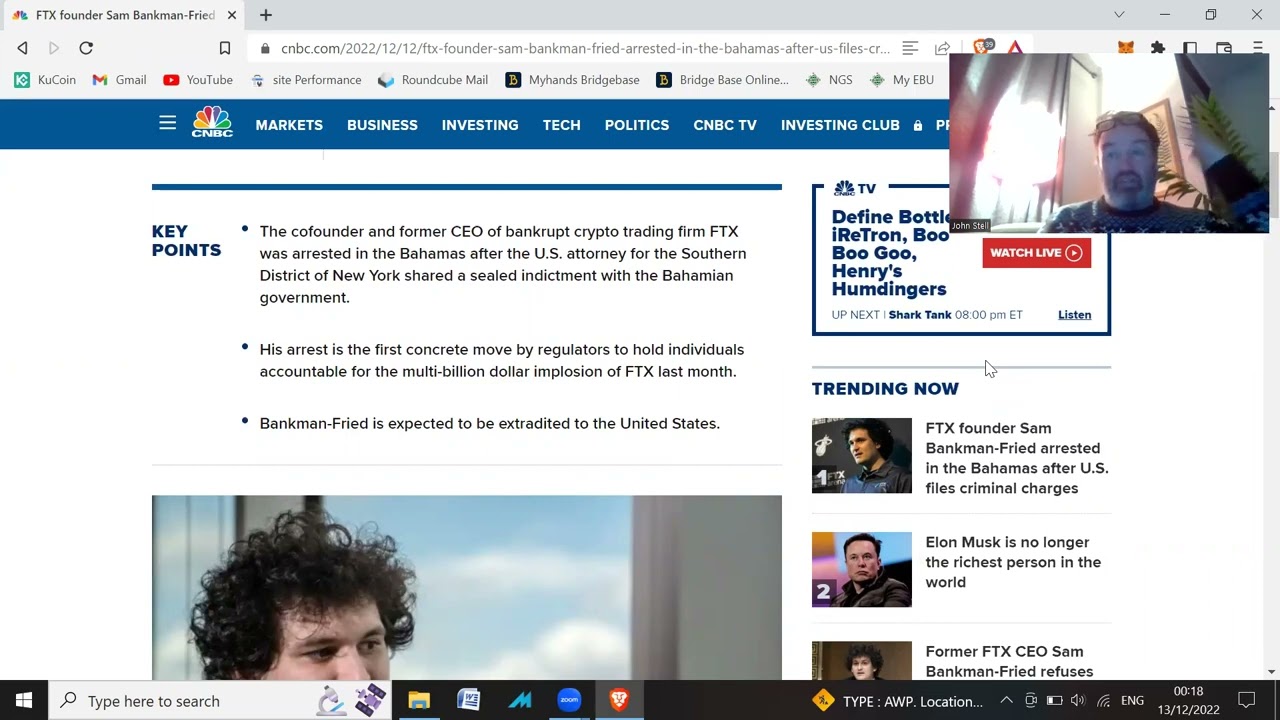
Task: Open the Business section
Action: click(x=382, y=125)
